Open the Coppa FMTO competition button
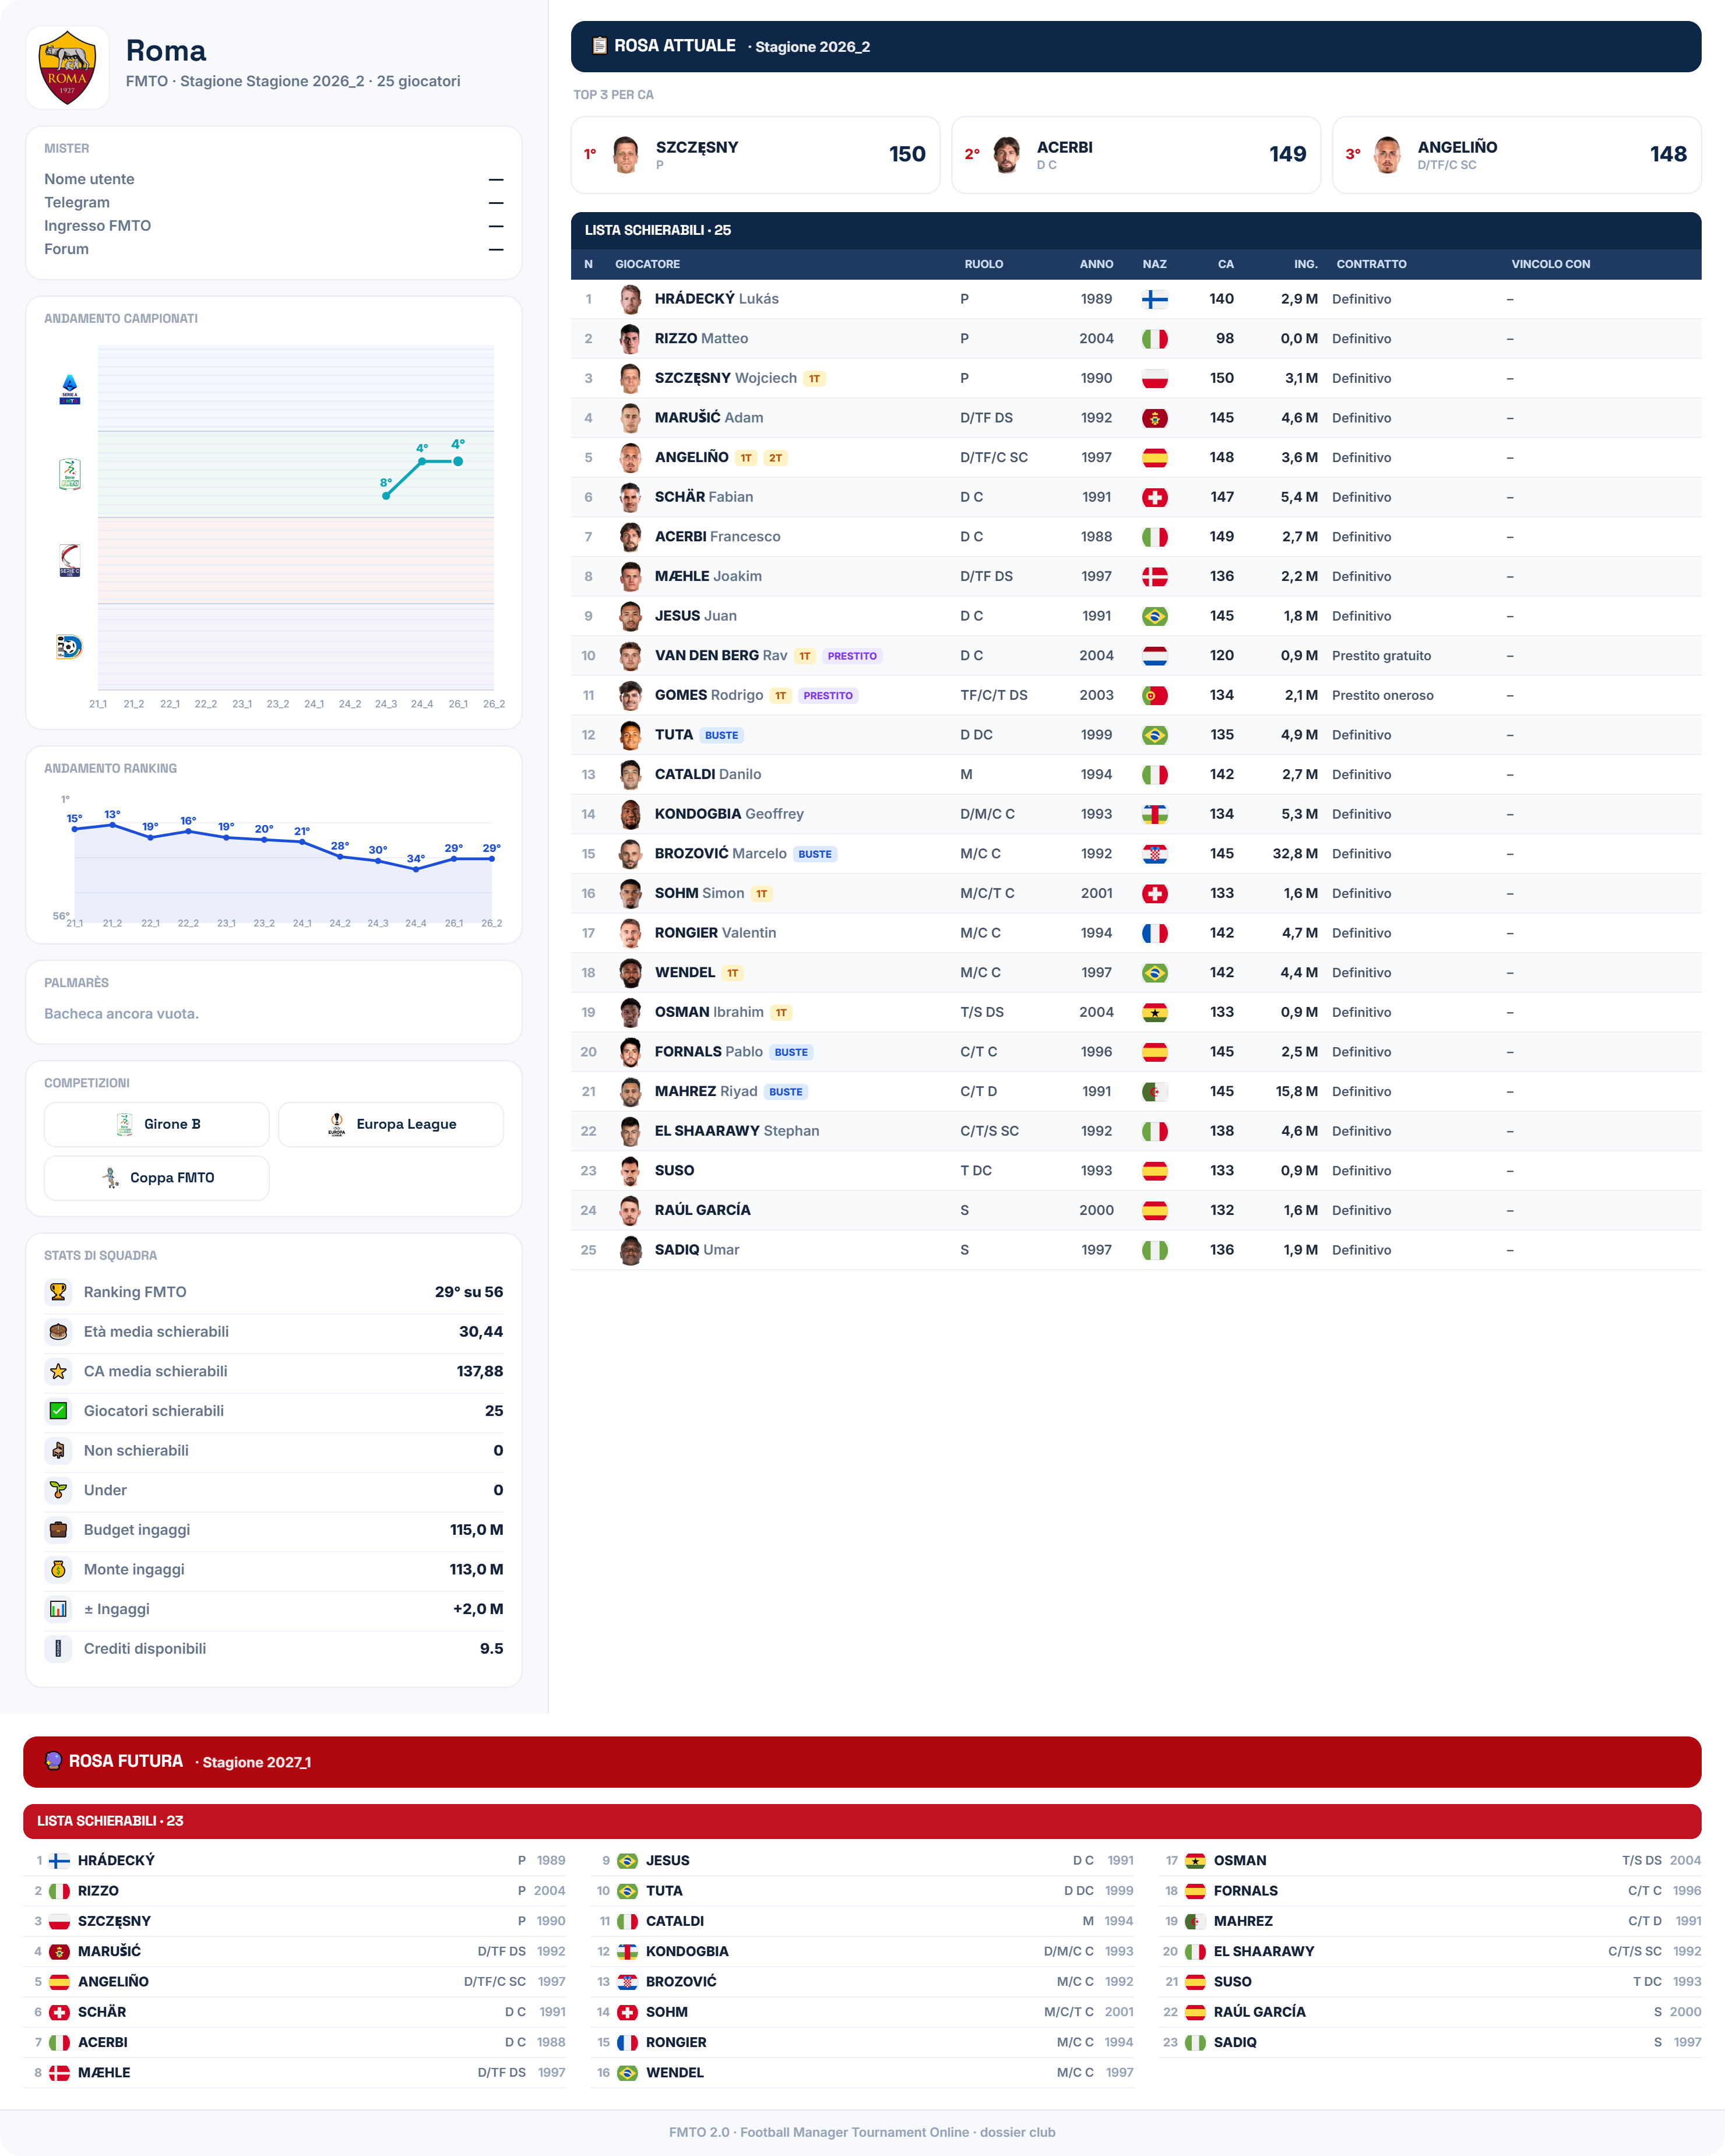The height and width of the screenshot is (2156, 1725). [157, 1178]
